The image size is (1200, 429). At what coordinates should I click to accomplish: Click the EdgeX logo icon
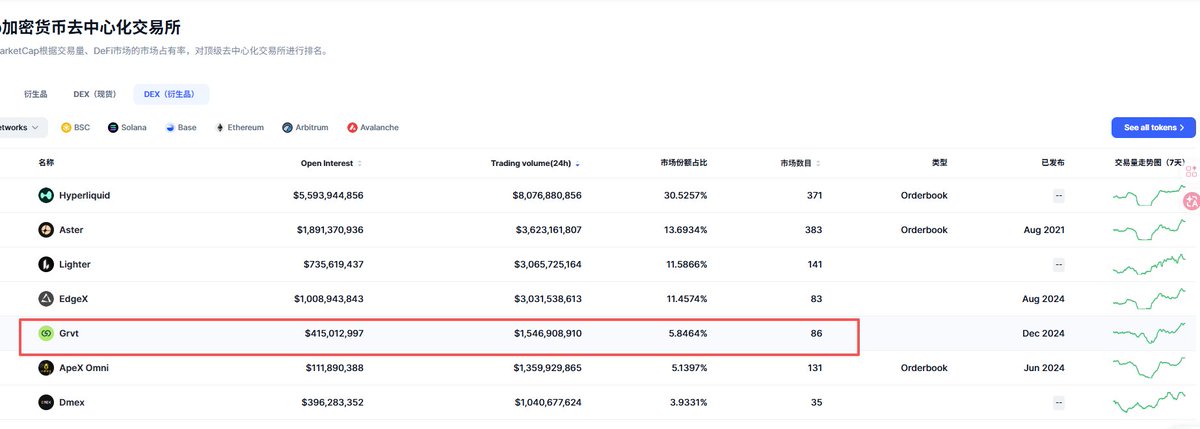tap(46, 299)
